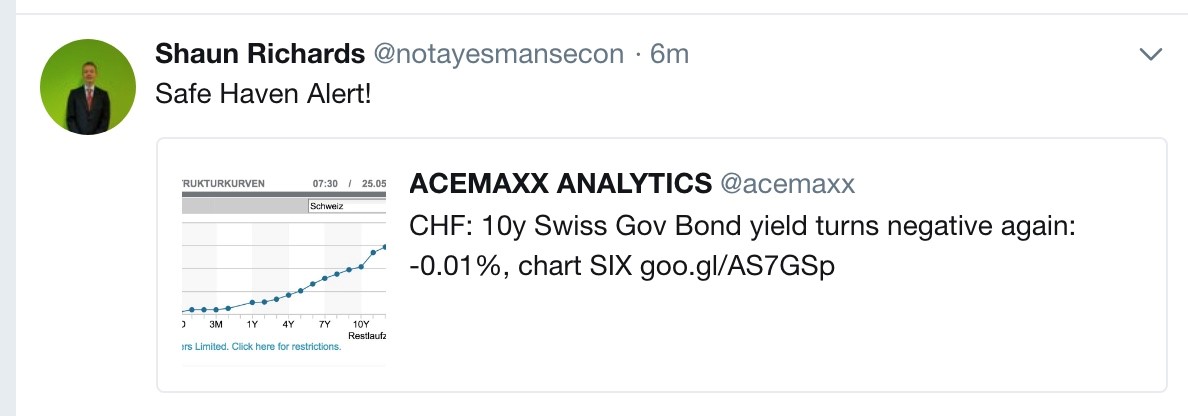Click the 1Y label on chart axis
The height and width of the screenshot is (416, 1188).
click(252, 325)
